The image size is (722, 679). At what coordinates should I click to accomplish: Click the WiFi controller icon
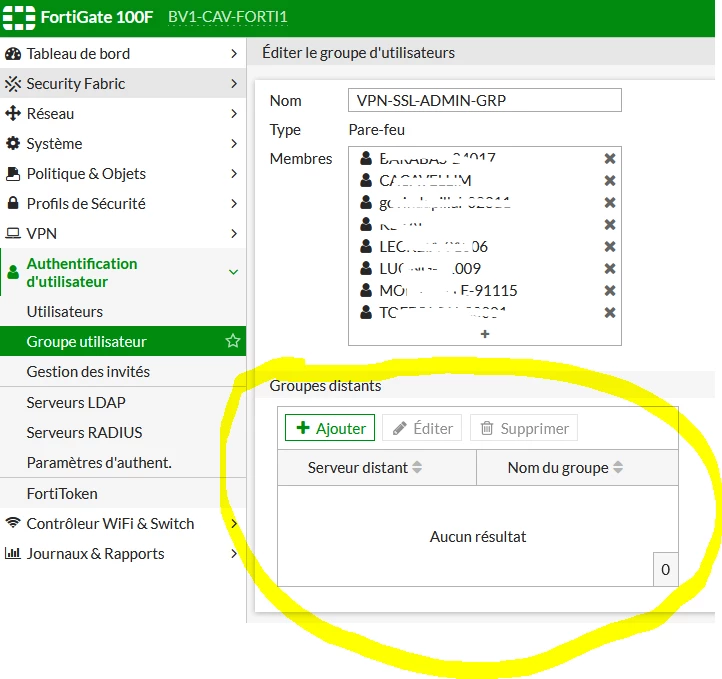tap(13, 522)
